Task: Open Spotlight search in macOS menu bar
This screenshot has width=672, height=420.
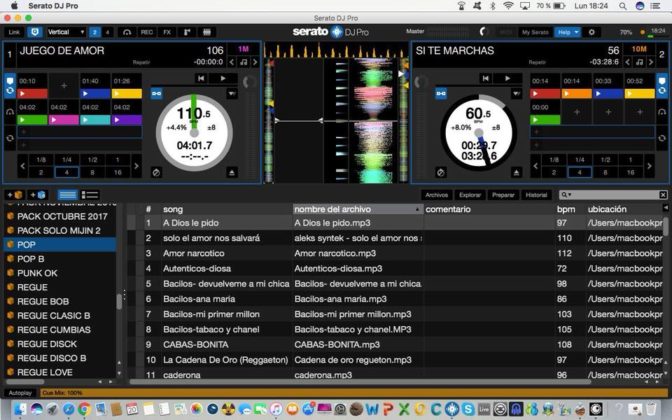Action: [622, 6]
